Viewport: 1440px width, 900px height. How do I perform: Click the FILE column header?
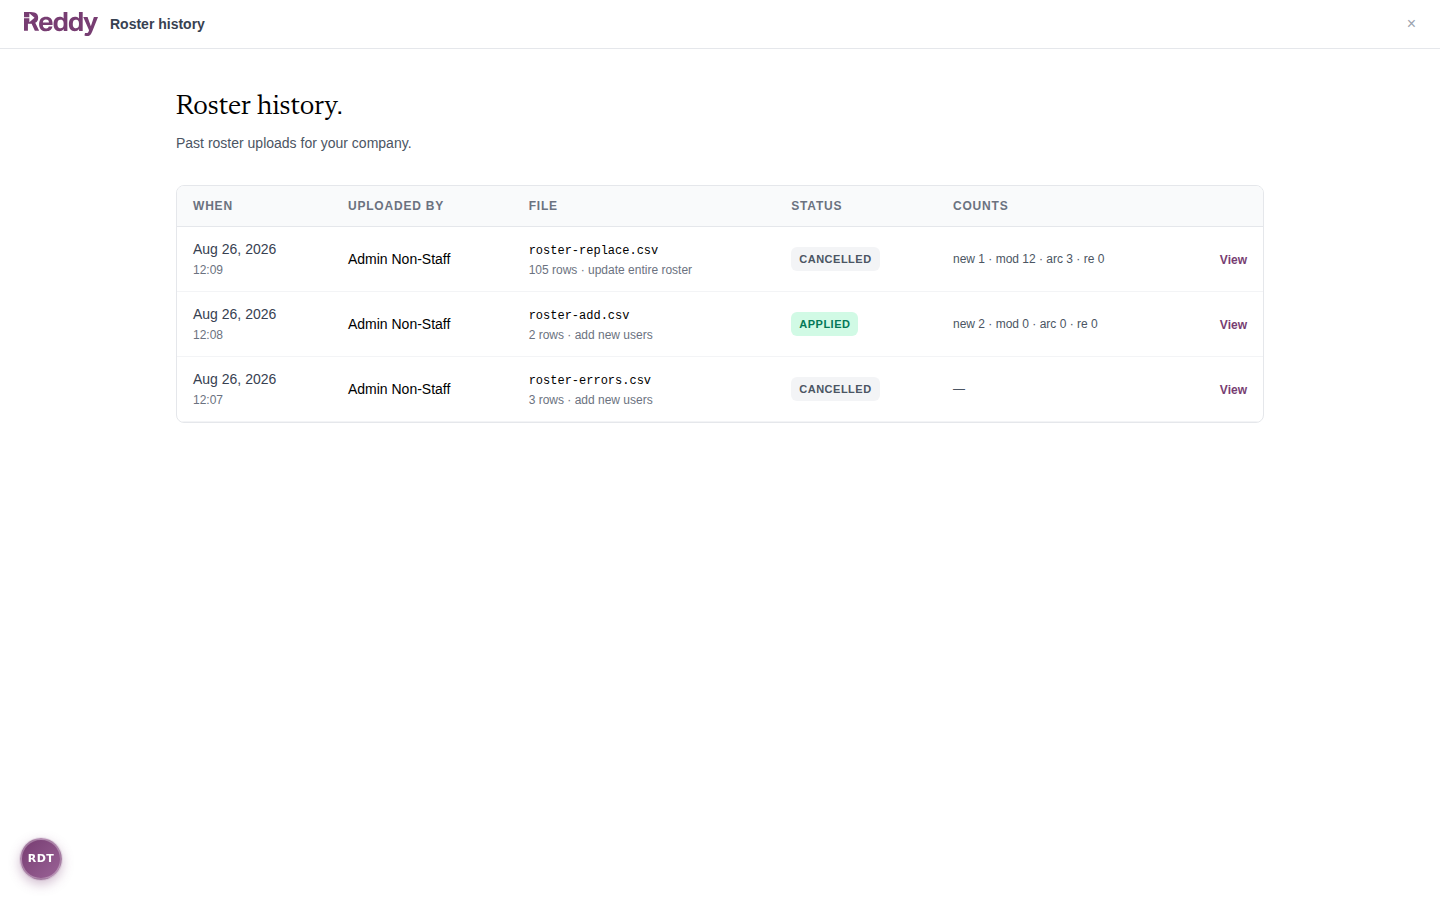543,206
